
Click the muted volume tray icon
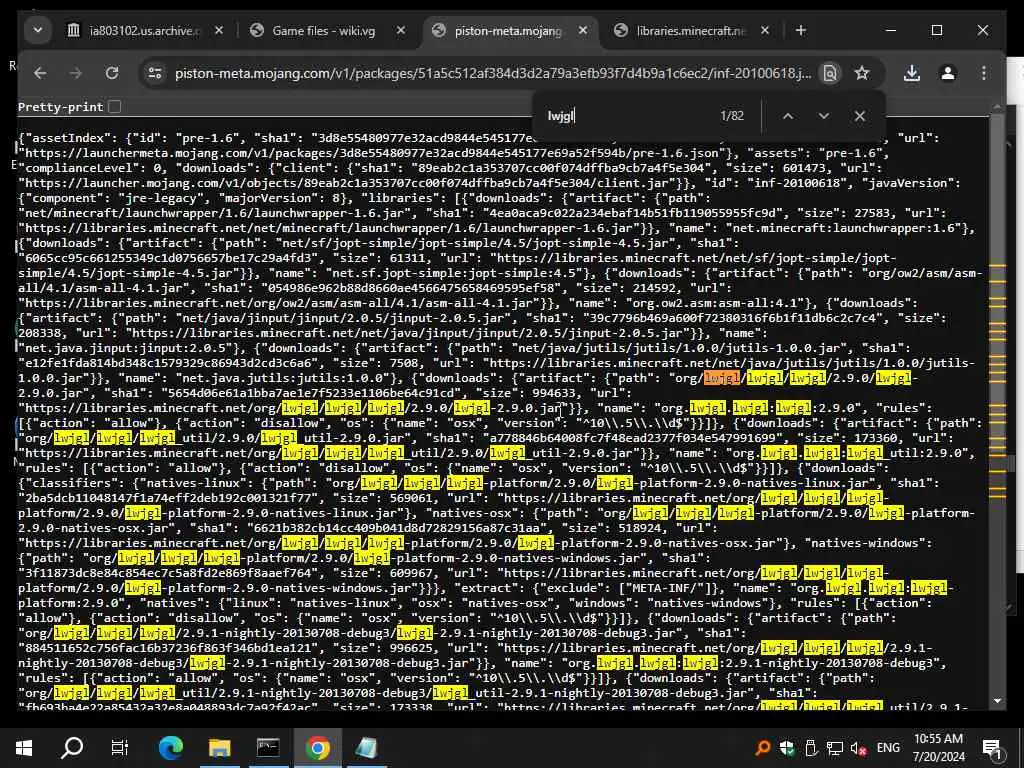[x=858, y=748]
